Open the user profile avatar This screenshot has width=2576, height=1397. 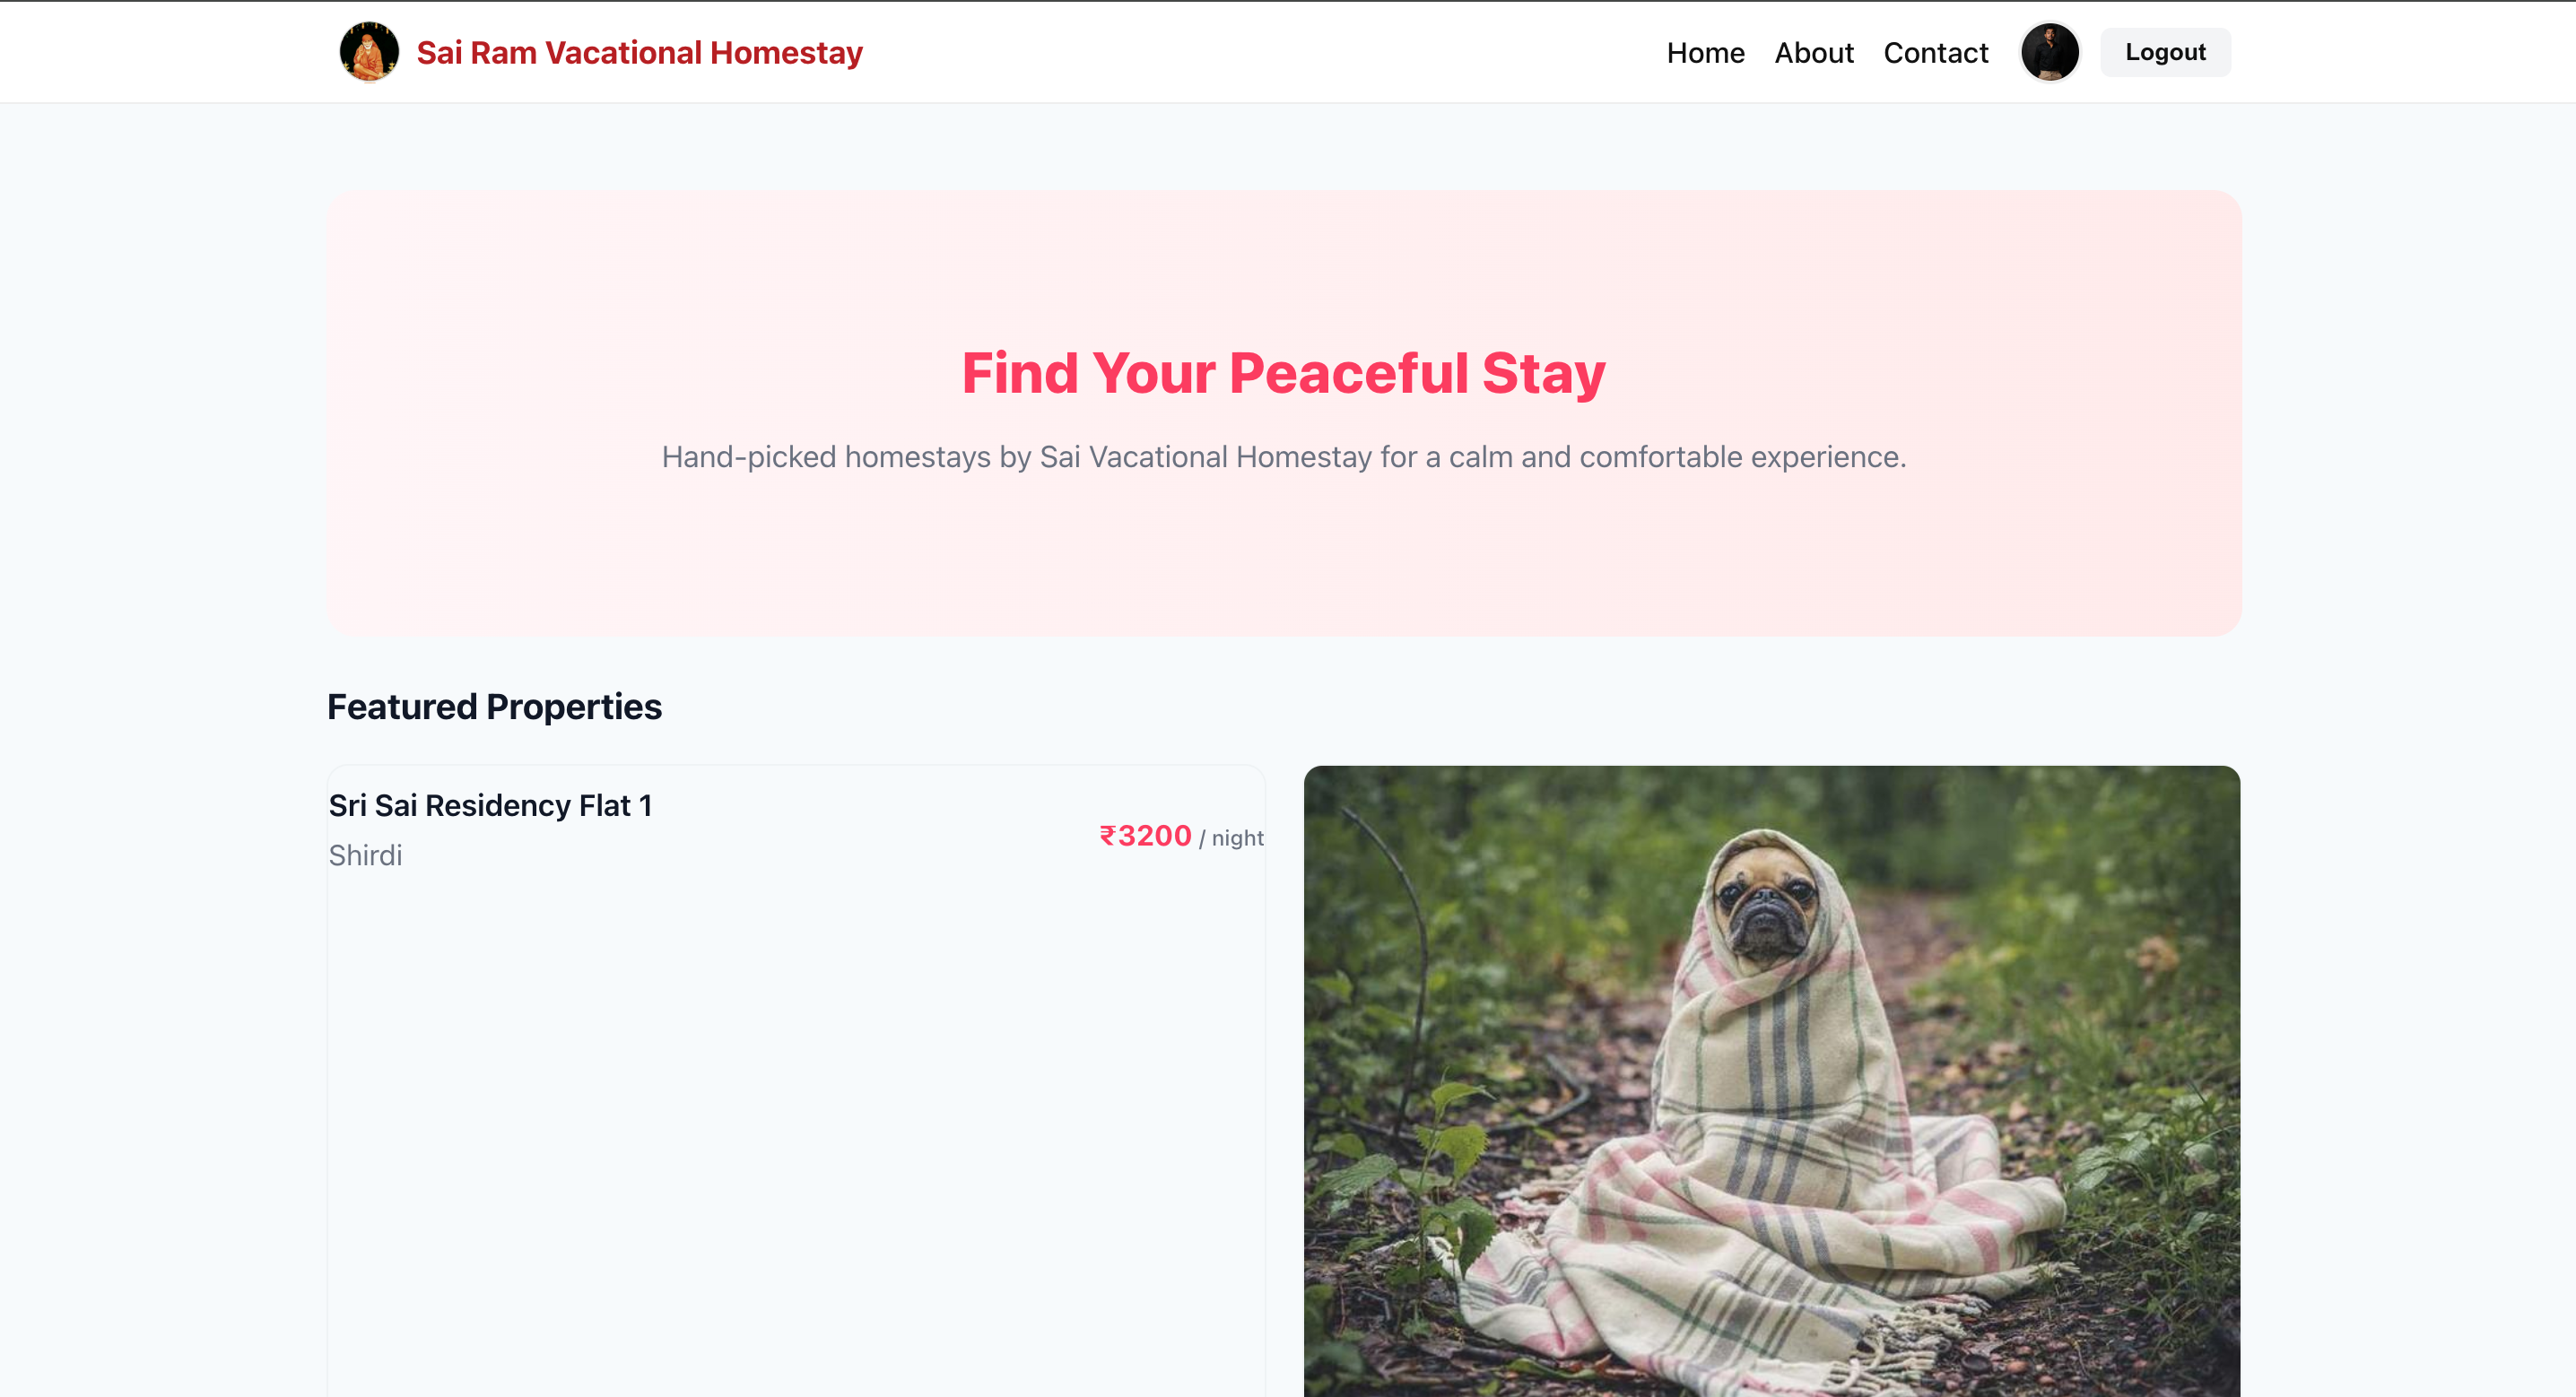coord(2049,52)
